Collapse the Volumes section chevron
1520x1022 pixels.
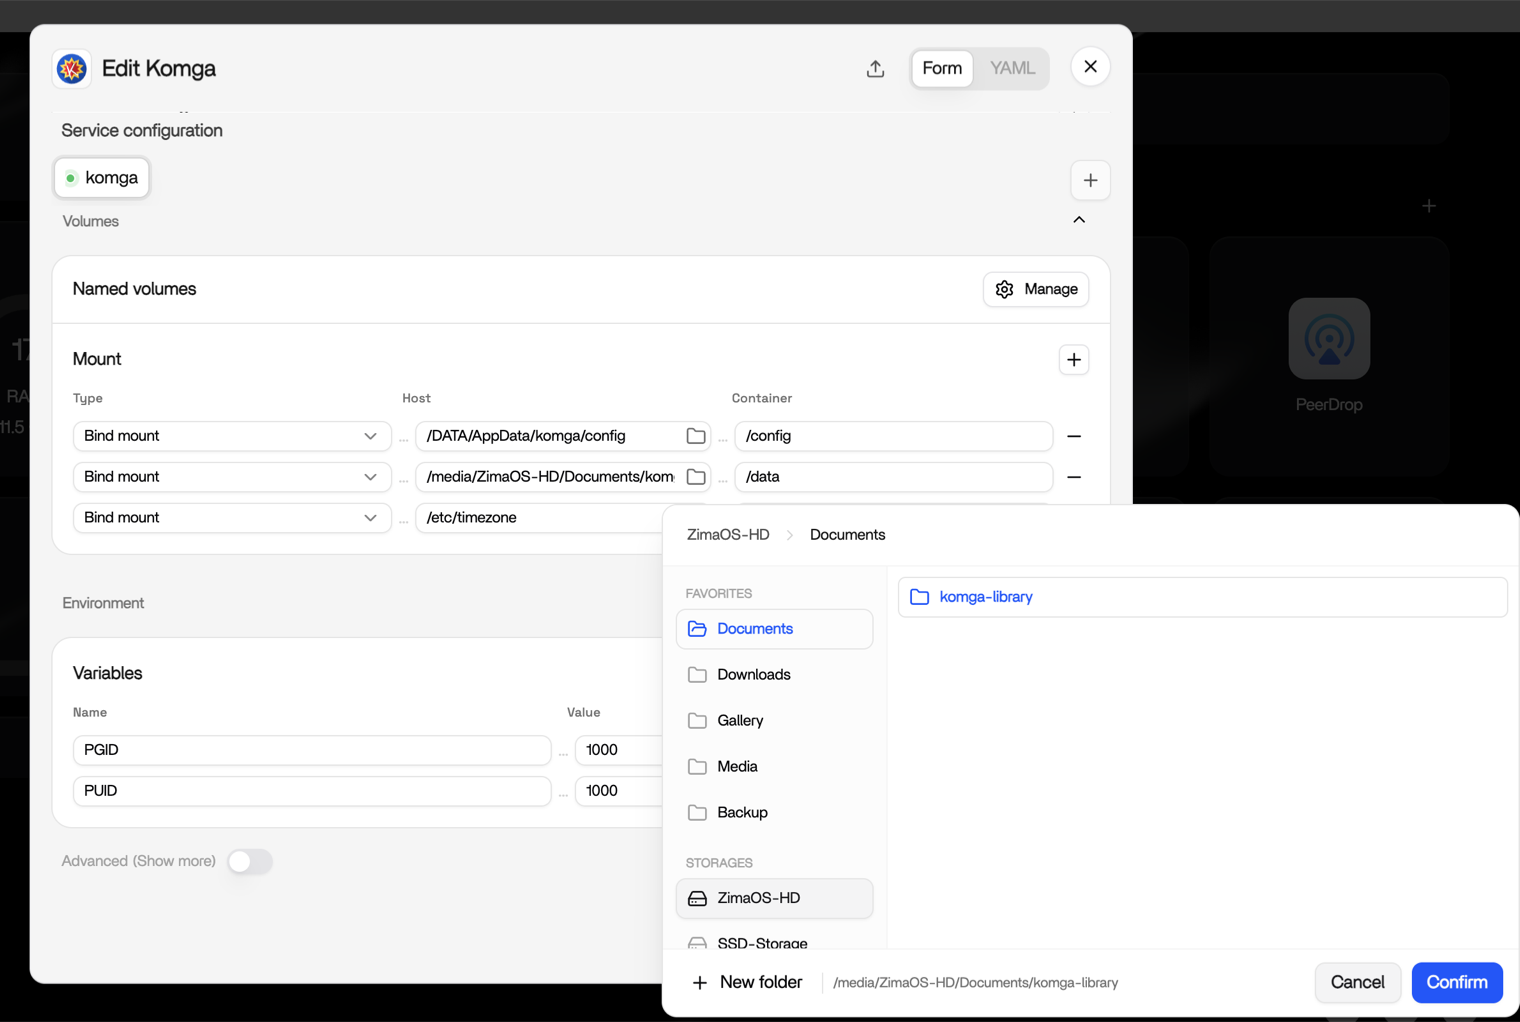pyautogui.click(x=1079, y=220)
